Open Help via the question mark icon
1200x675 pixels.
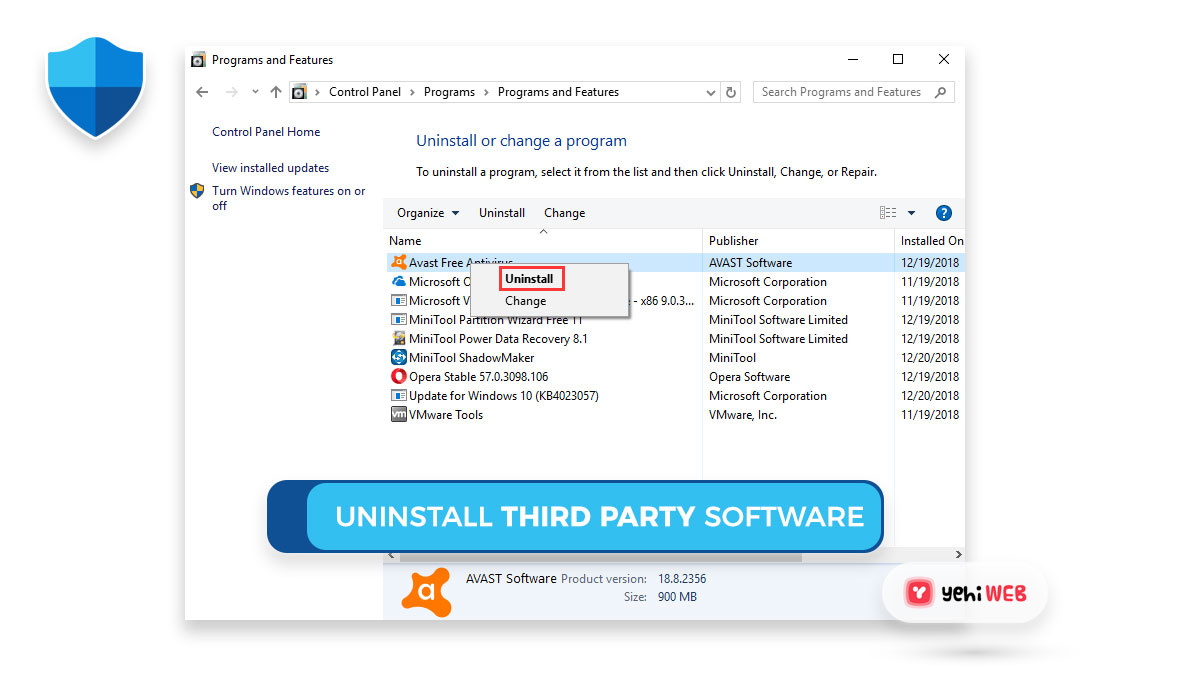[943, 212]
